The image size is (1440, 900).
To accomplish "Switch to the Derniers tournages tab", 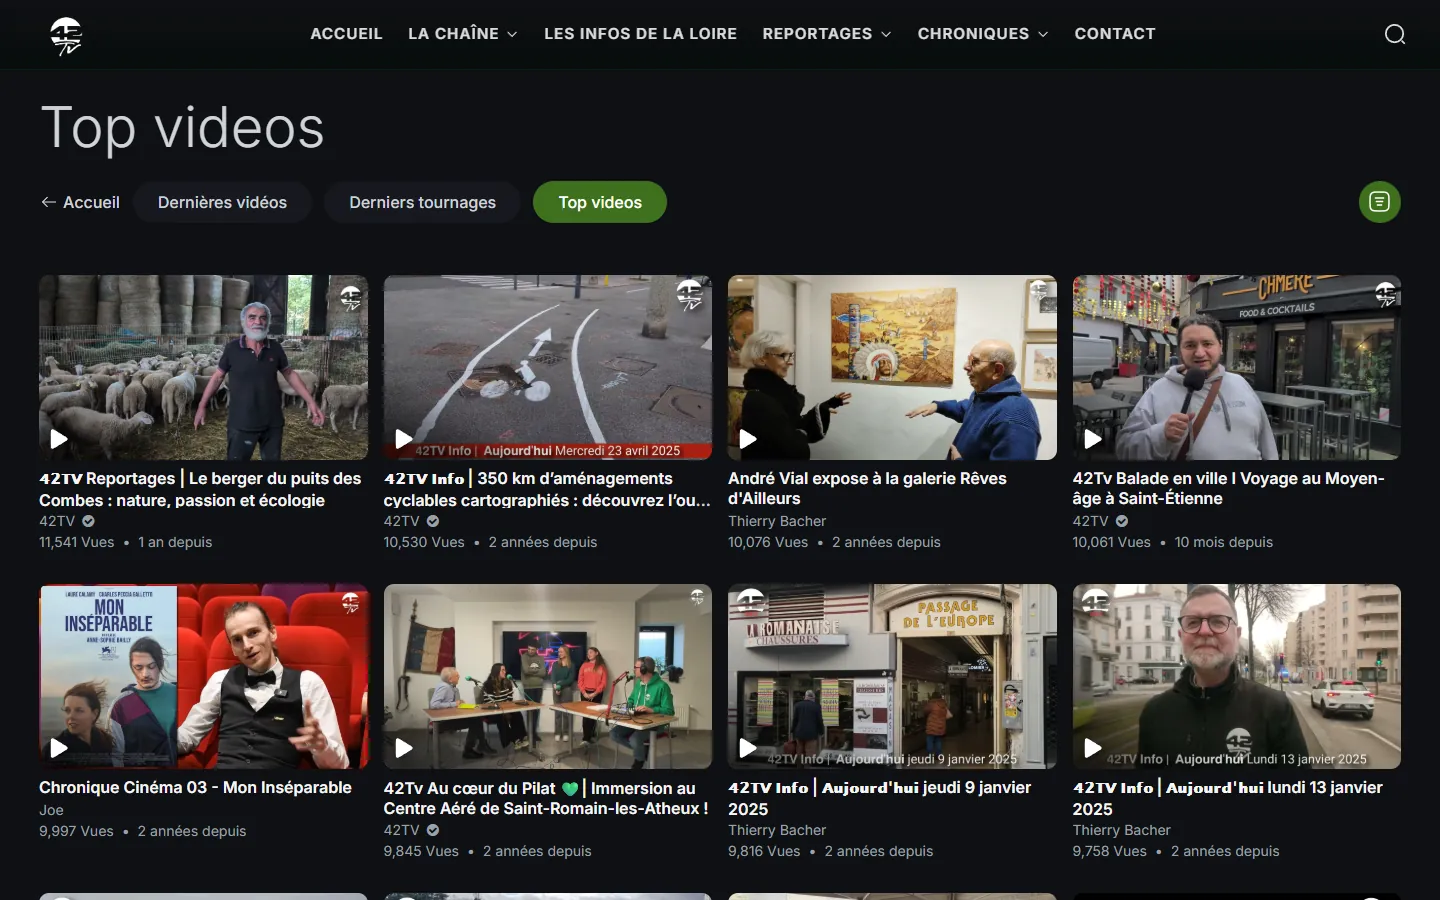I will pos(422,202).
